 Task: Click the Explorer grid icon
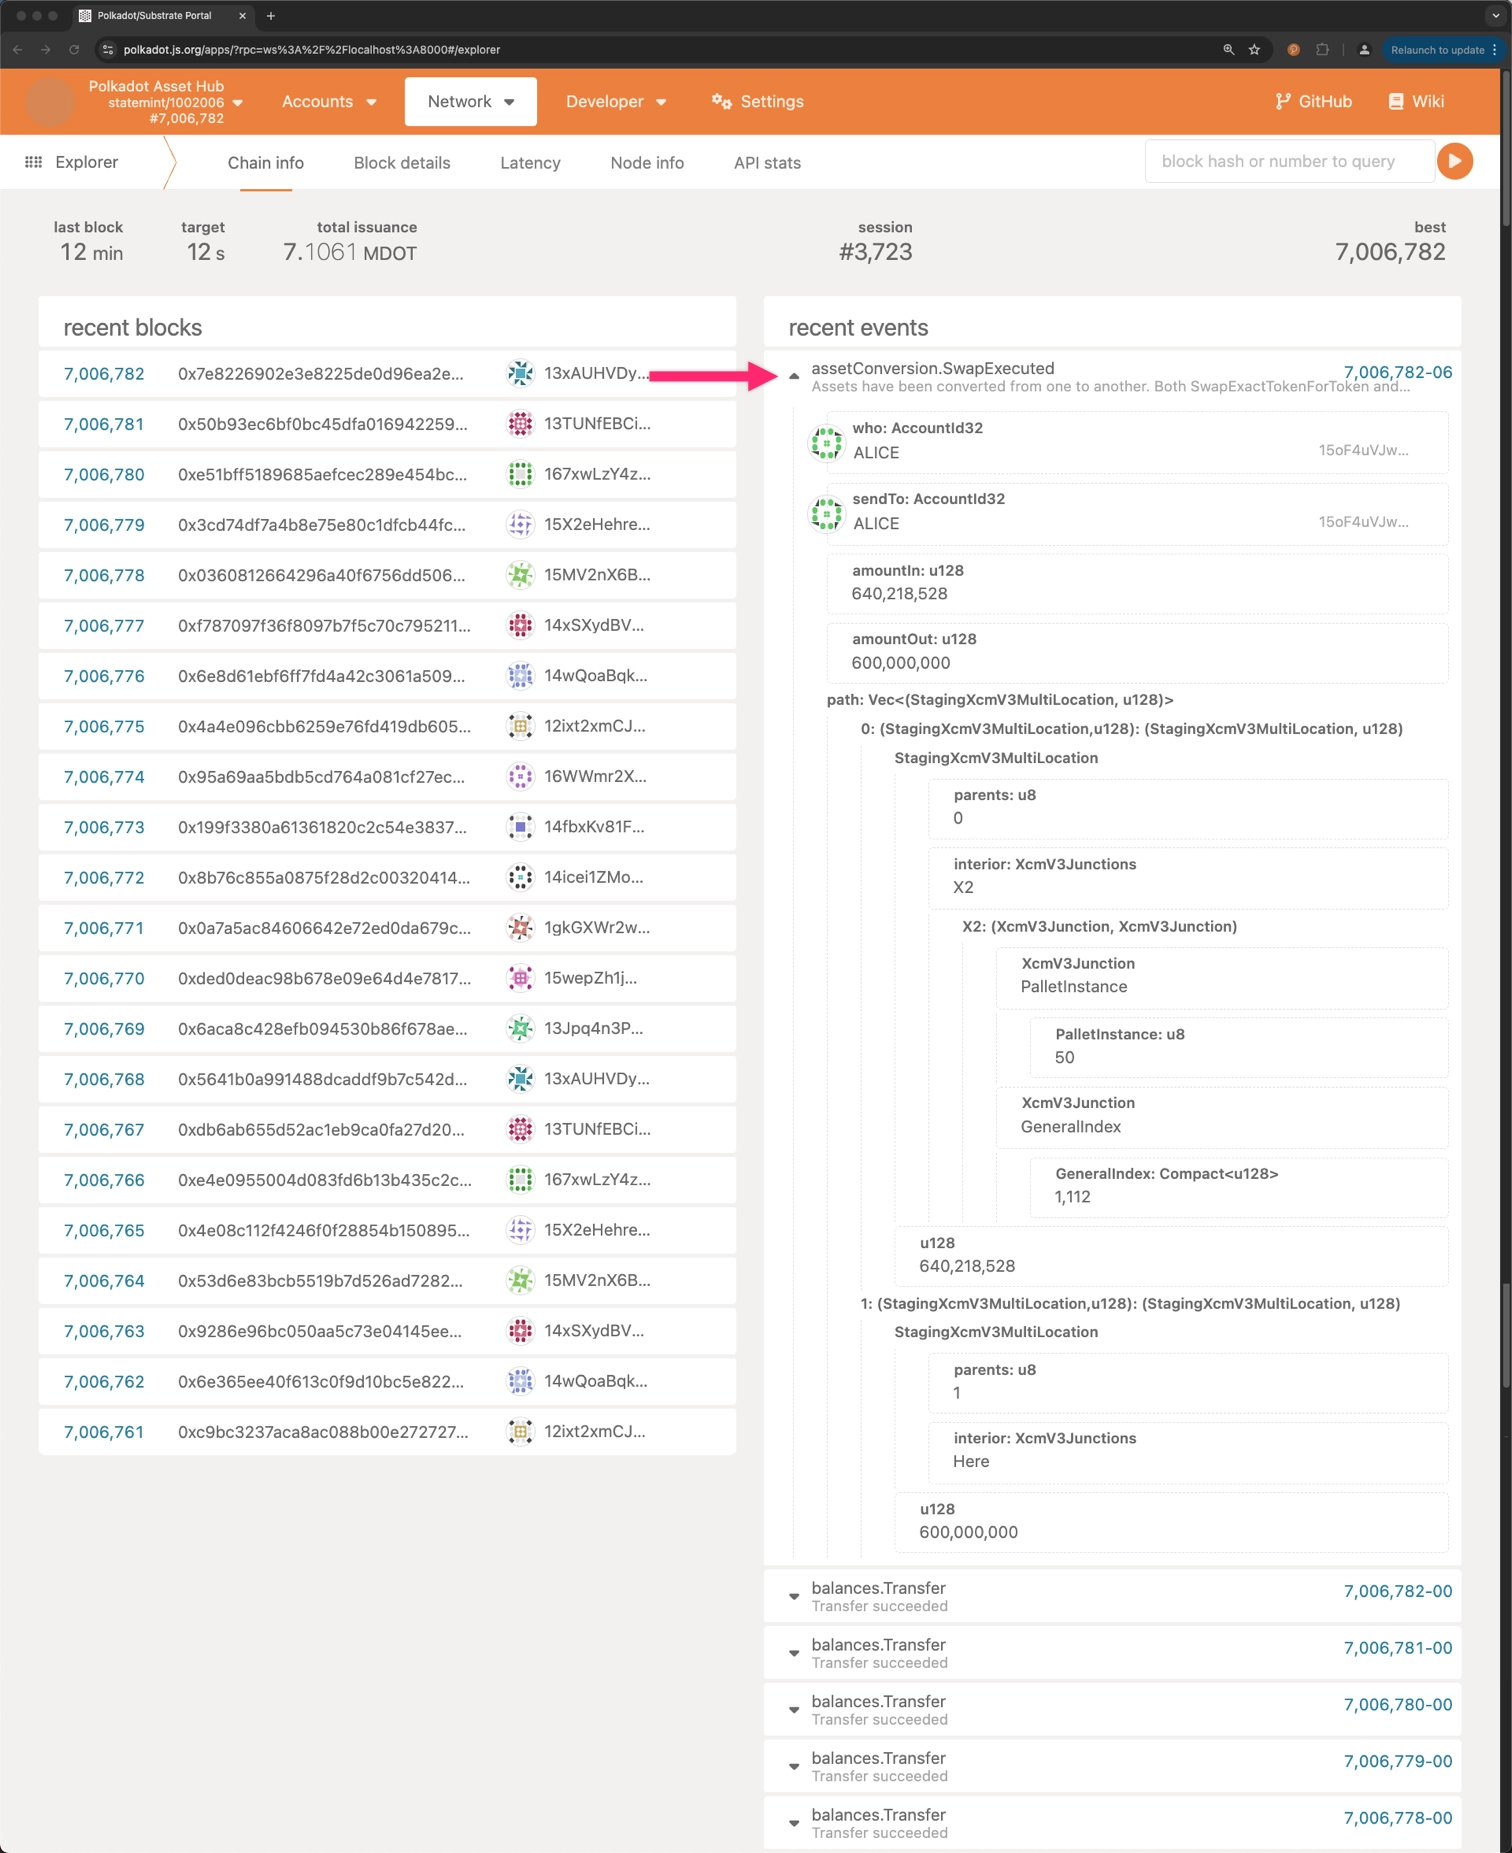click(x=33, y=162)
